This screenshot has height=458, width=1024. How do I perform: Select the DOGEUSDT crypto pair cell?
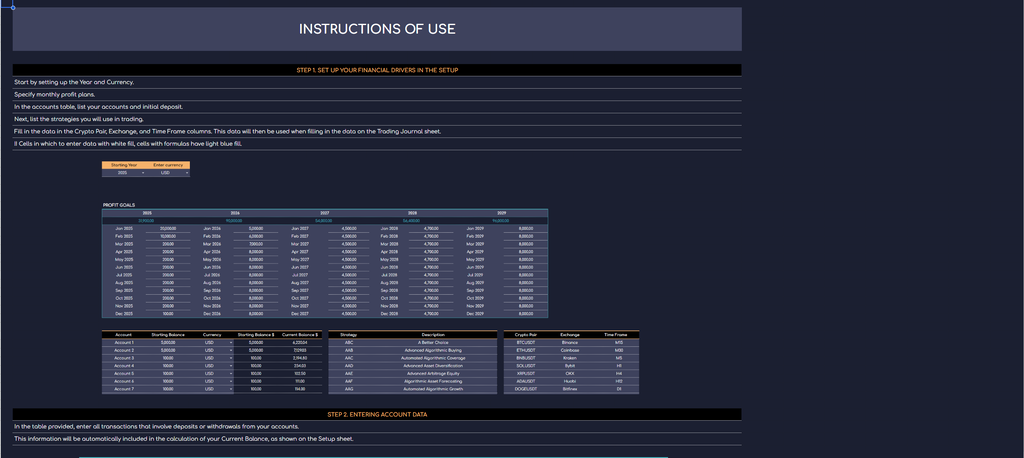(526, 389)
